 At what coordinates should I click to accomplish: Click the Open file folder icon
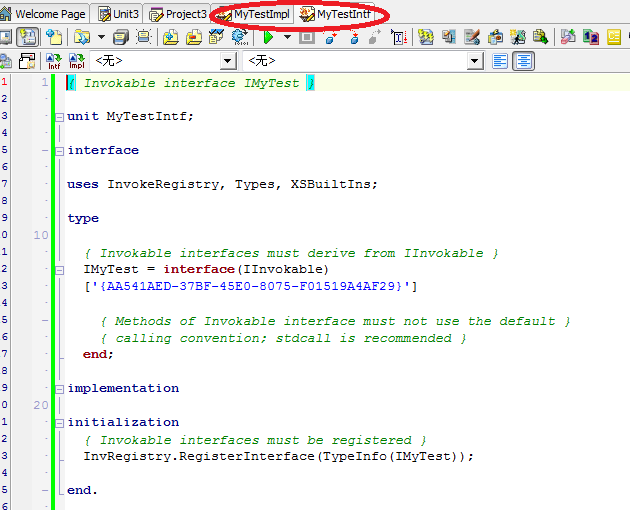tap(82, 37)
